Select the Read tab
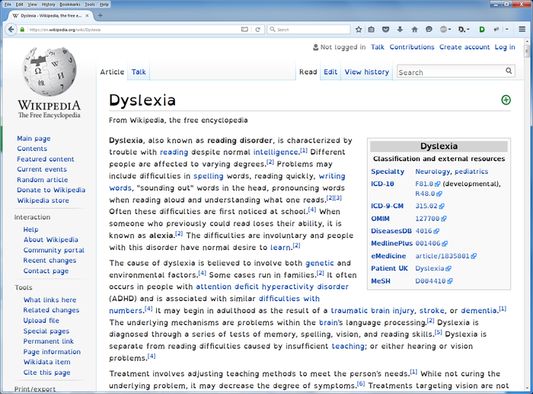The width and height of the screenshot is (533, 394). pyautogui.click(x=308, y=72)
